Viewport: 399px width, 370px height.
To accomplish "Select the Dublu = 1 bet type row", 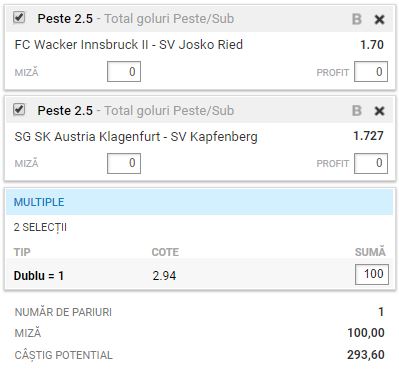I will coord(199,274).
